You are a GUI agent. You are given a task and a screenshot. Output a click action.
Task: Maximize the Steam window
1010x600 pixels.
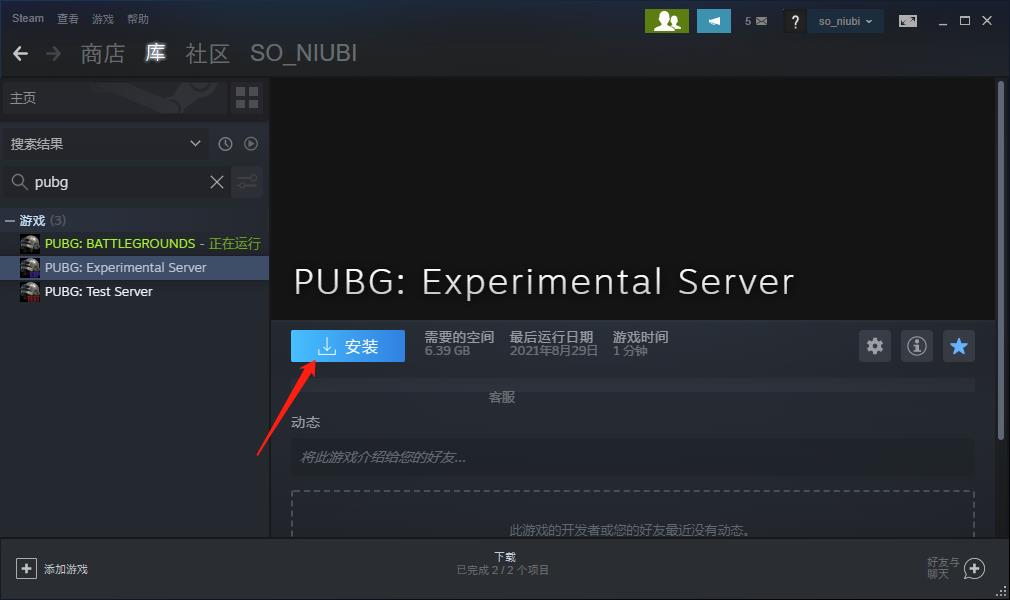coord(965,21)
